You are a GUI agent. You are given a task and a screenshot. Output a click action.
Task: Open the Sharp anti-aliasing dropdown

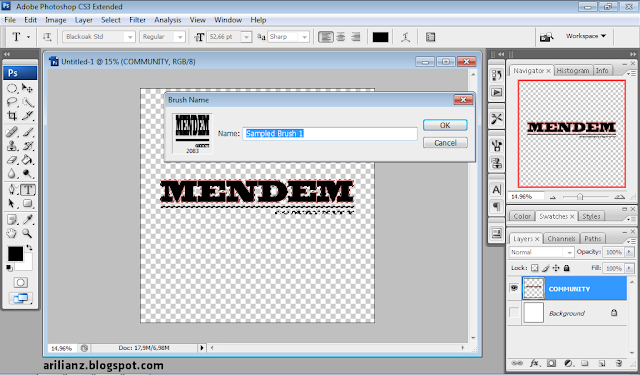[x=304, y=37]
